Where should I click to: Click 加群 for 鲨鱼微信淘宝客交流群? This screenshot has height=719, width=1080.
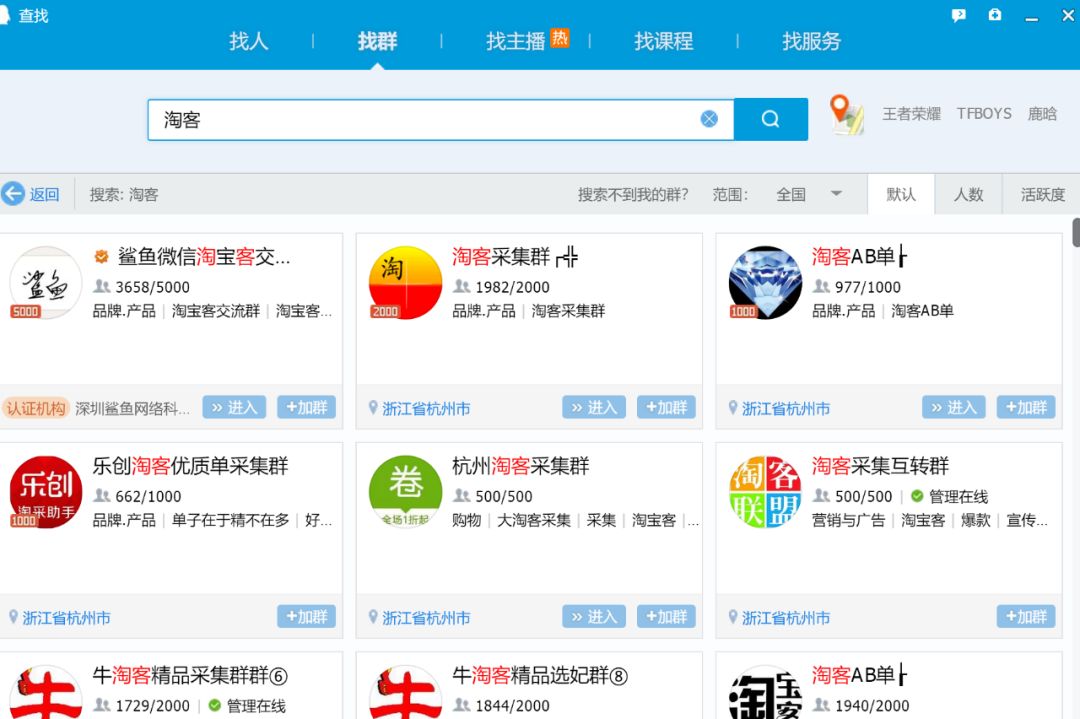306,407
